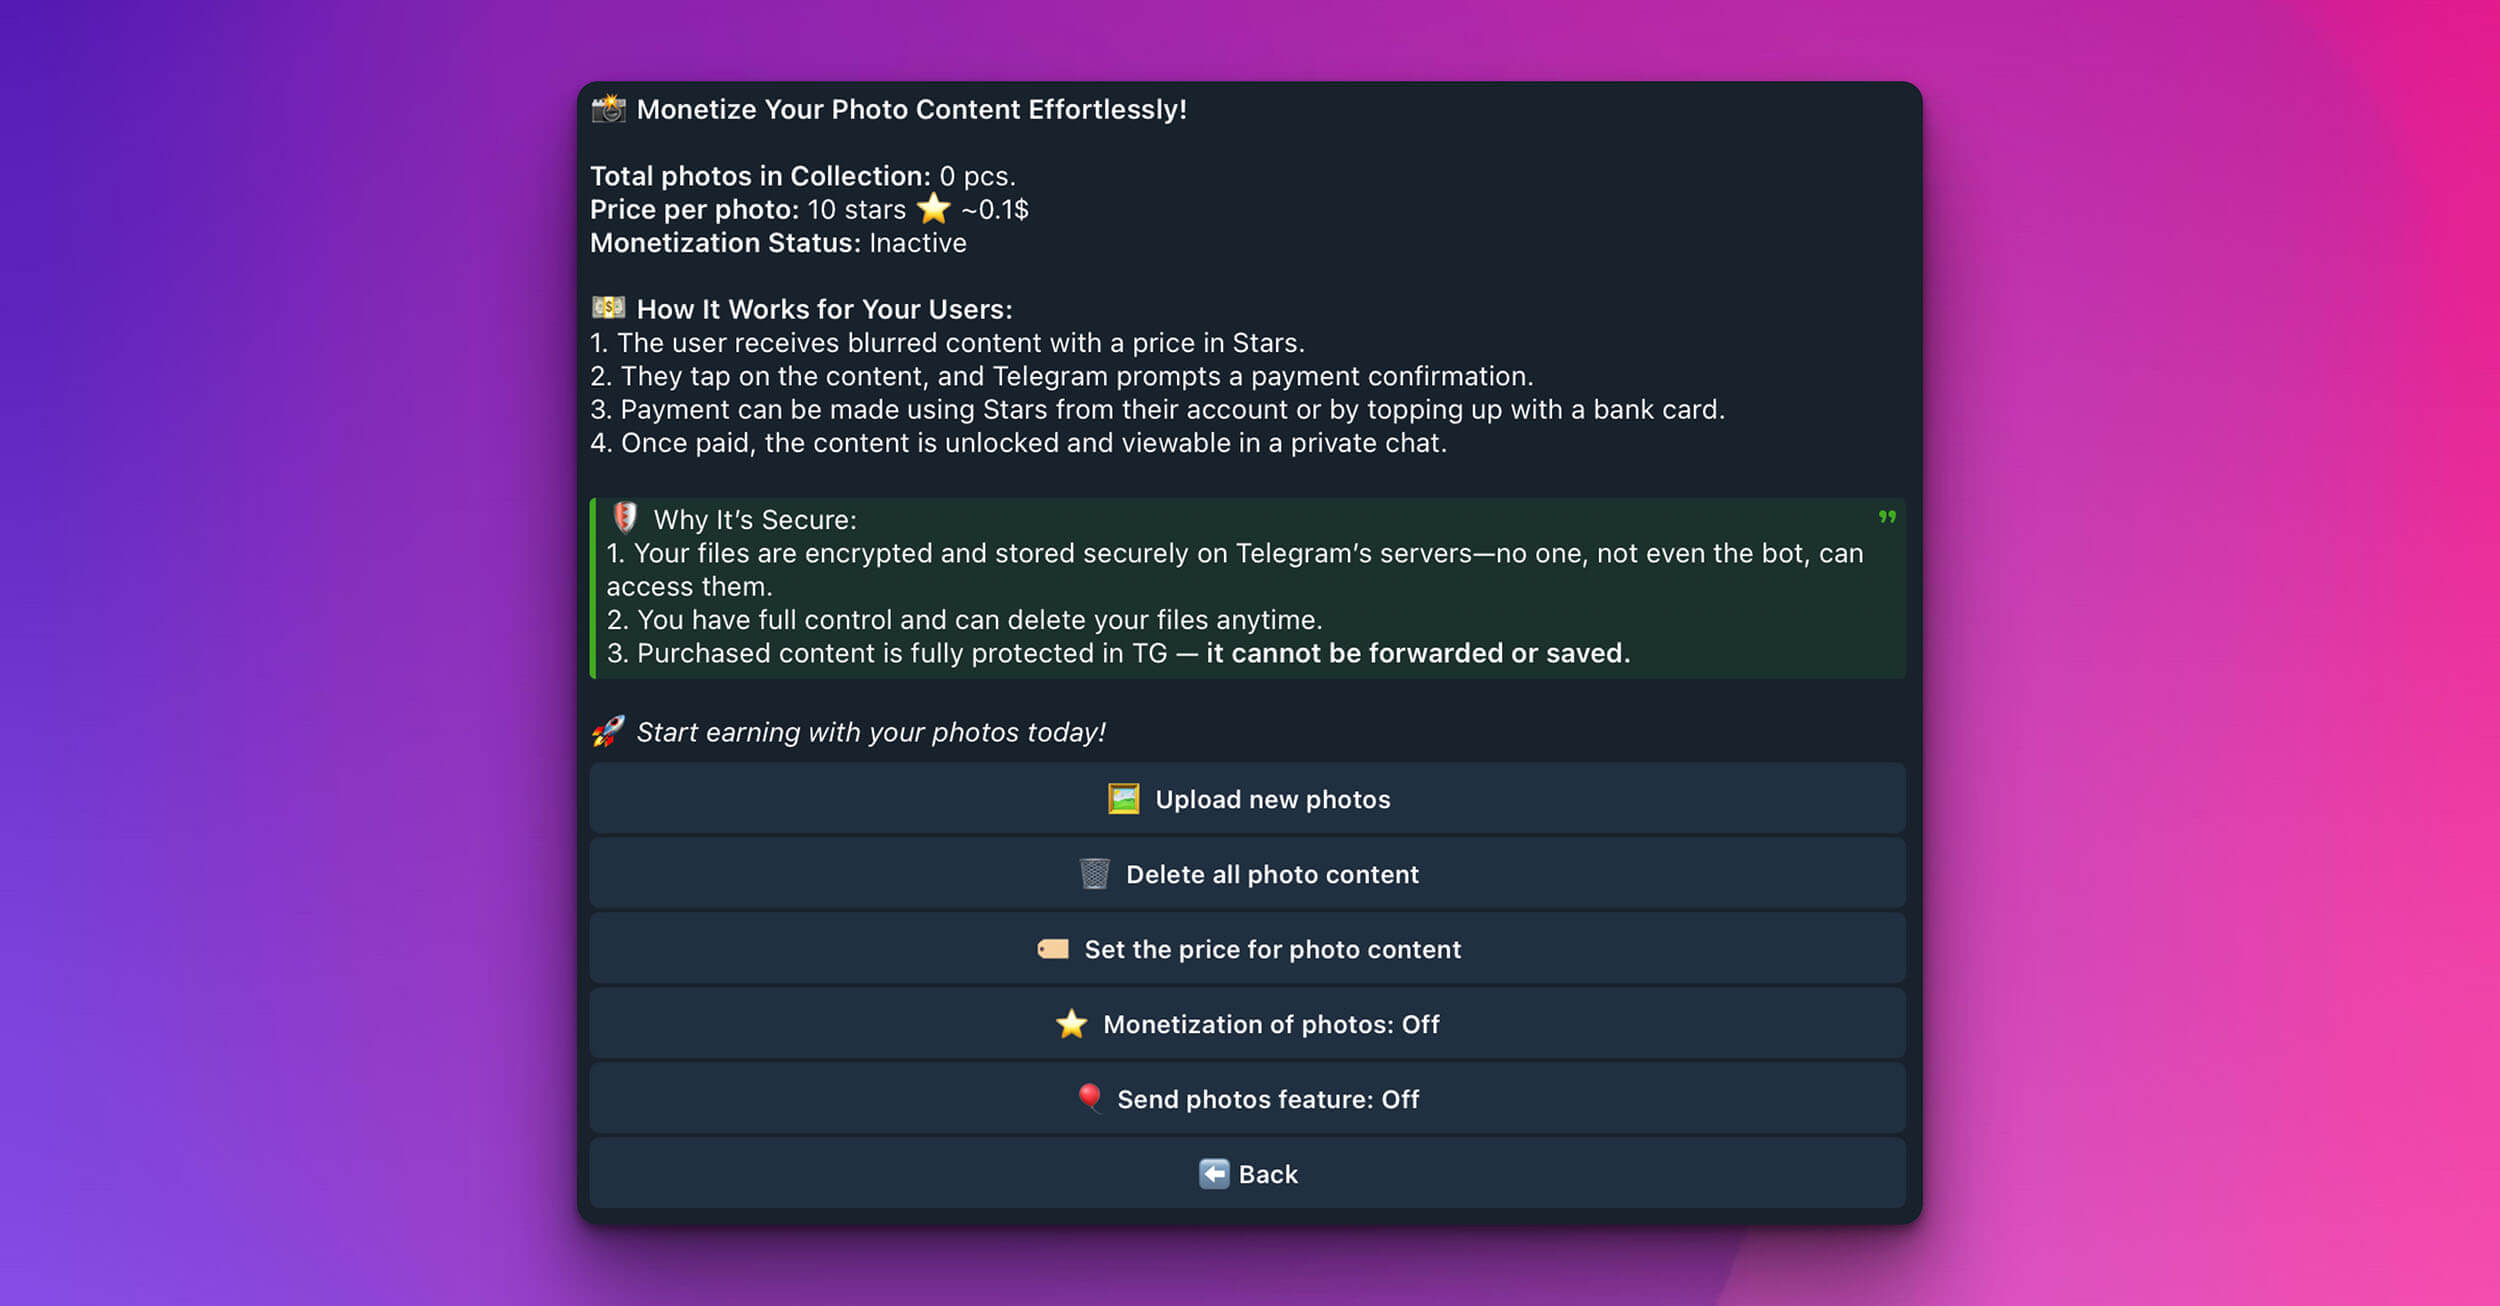This screenshot has height=1306, width=2500.
Task: Click the shield icon beside Why It's Secure
Action: coord(625,518)
